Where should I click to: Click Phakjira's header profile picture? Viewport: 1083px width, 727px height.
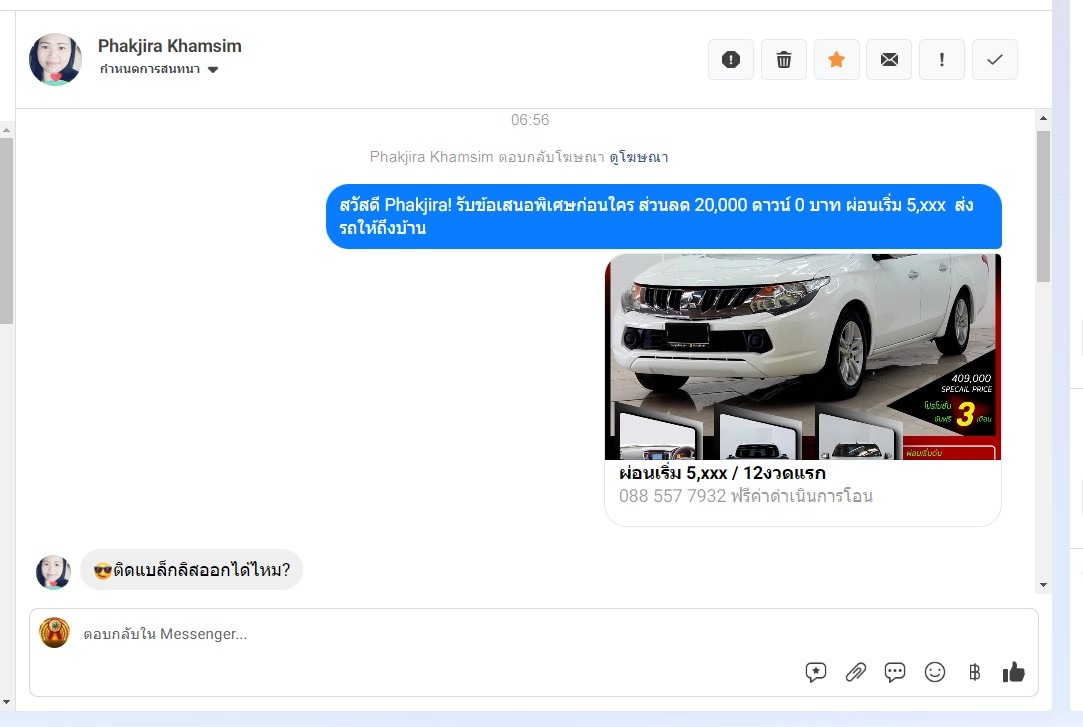coord(55,60)
